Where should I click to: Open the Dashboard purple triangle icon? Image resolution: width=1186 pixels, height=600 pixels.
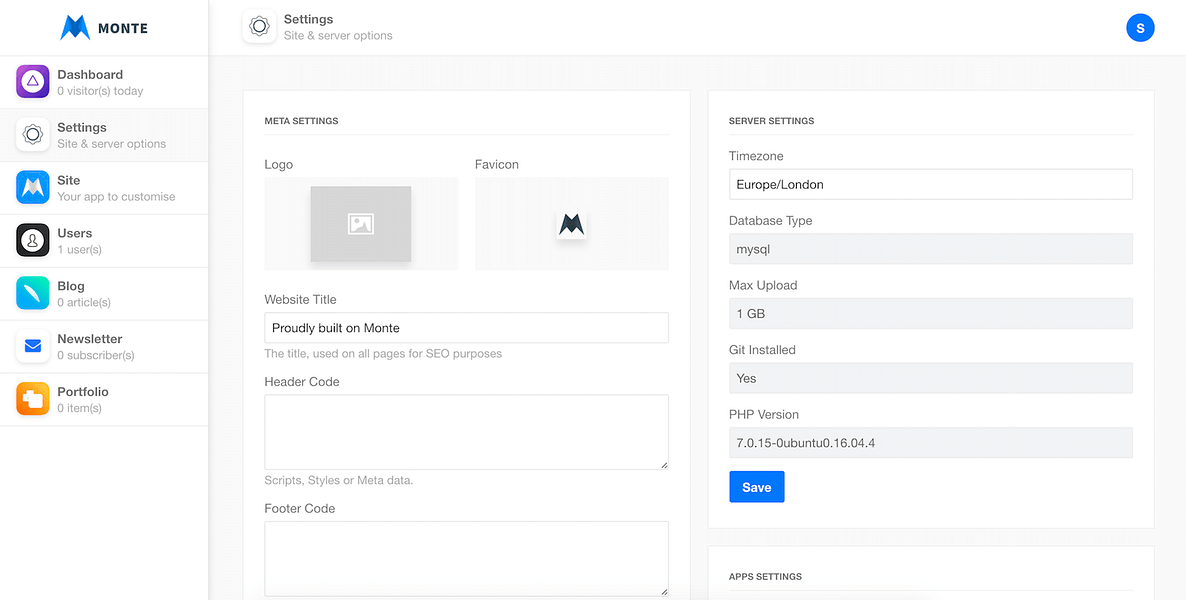[33, 82]
